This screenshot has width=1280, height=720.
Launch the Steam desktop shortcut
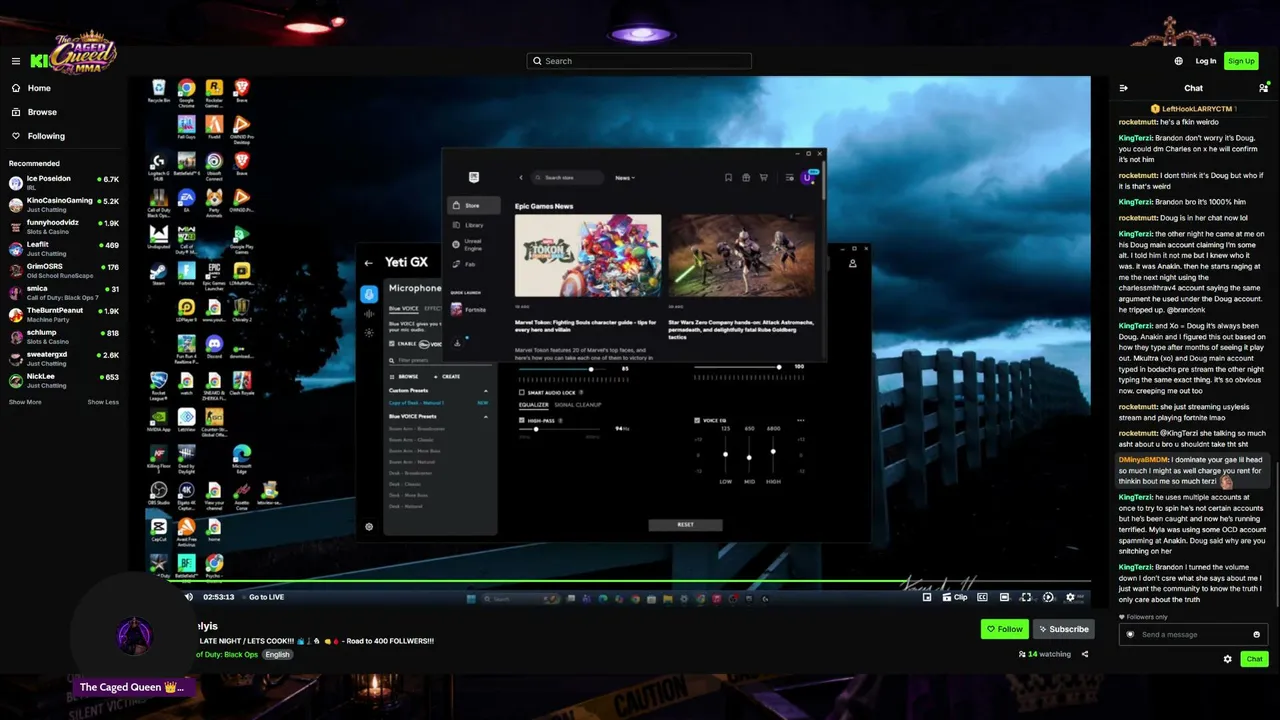(x=158, y=274)
